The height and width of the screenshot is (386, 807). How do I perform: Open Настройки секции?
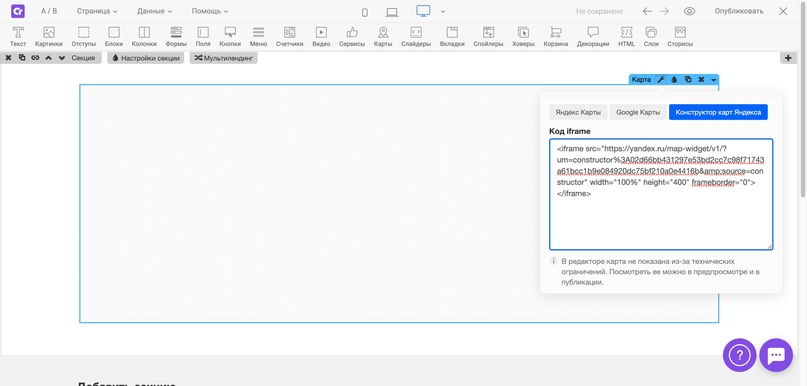(146, 58)
